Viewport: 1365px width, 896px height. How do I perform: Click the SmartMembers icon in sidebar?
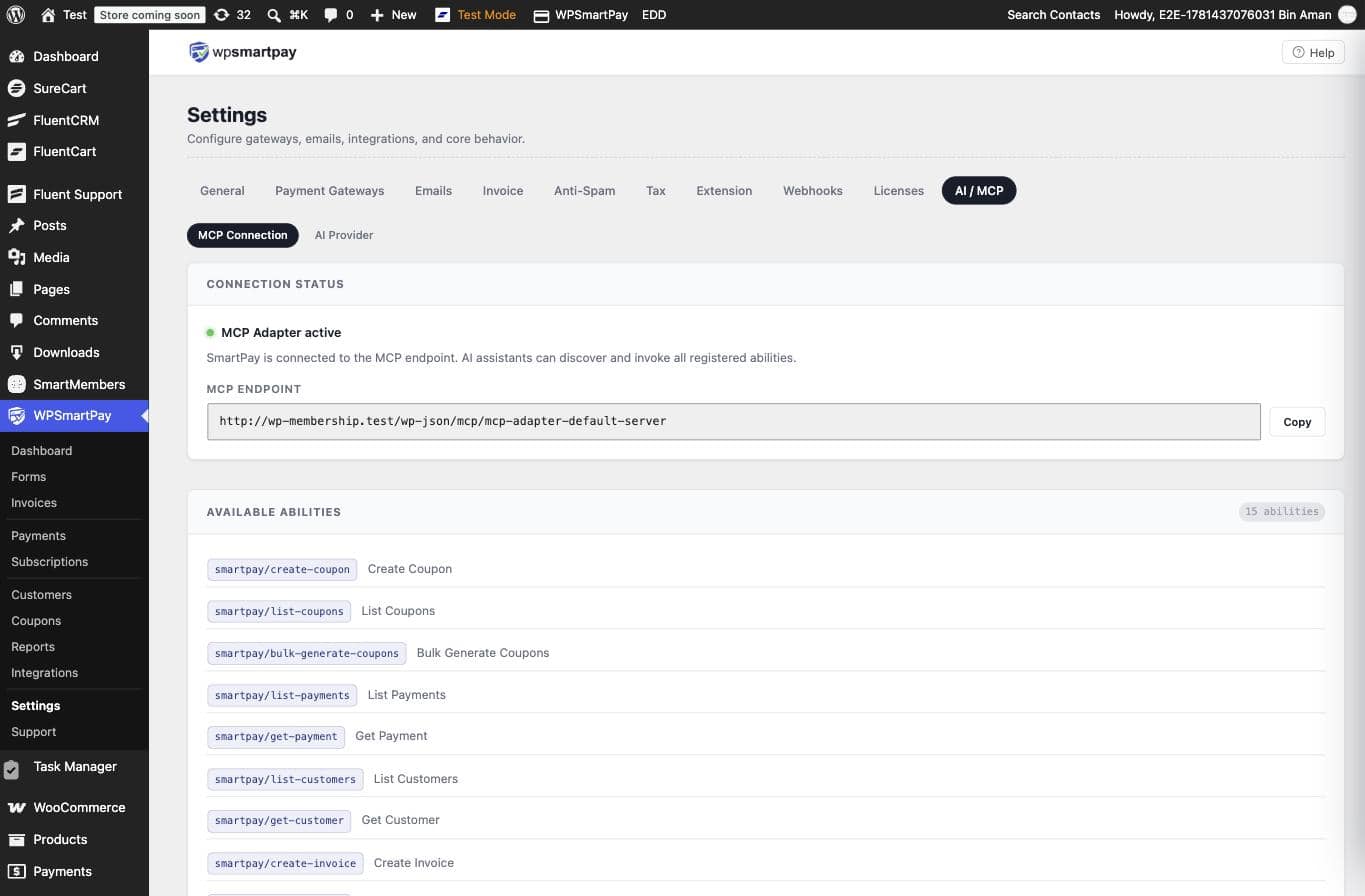(16, 384)
